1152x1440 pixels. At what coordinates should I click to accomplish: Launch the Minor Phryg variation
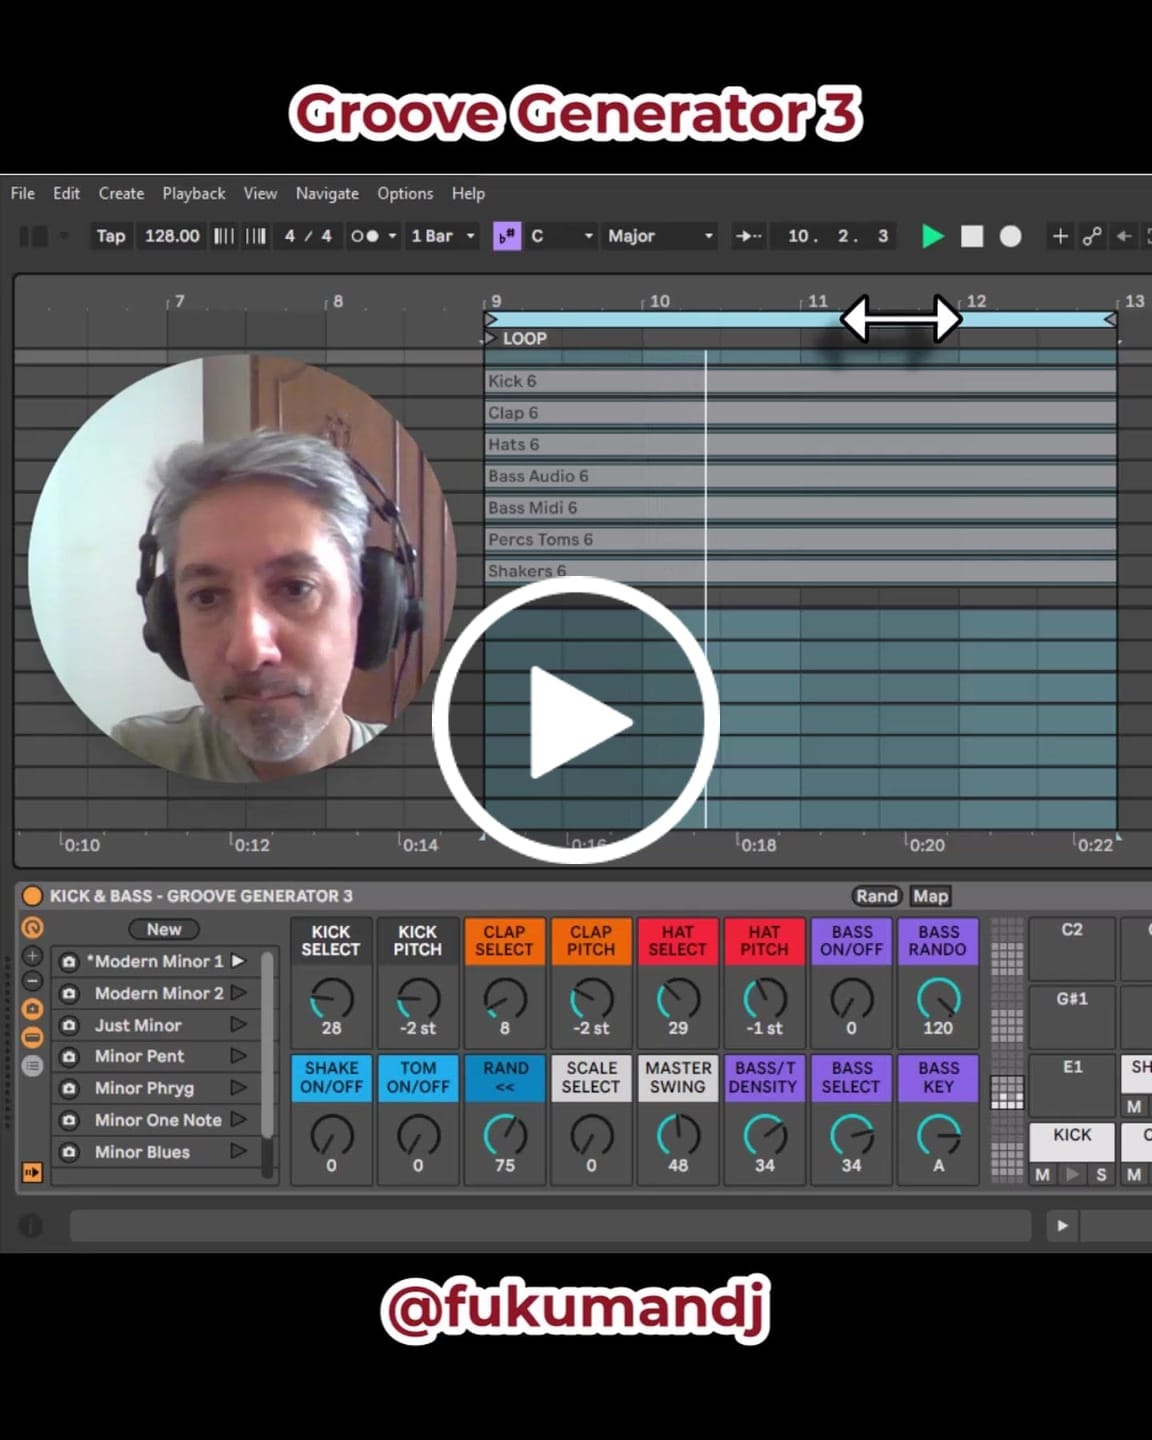click(238, 1088)
